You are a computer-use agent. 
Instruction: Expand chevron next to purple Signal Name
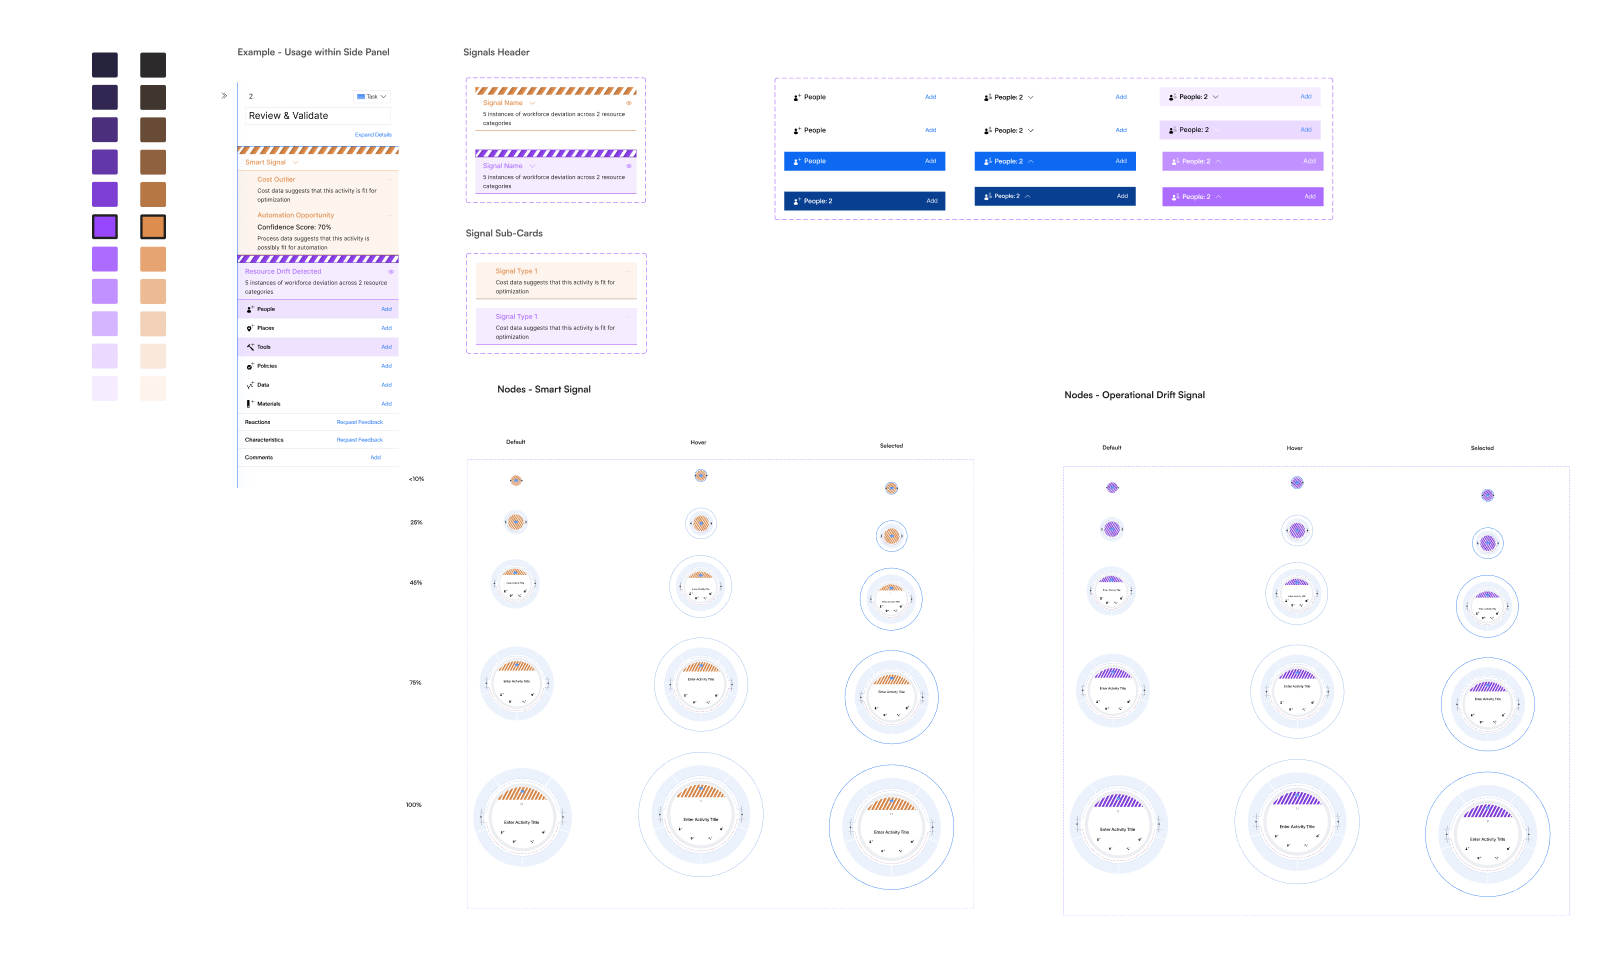pos(532,166)
